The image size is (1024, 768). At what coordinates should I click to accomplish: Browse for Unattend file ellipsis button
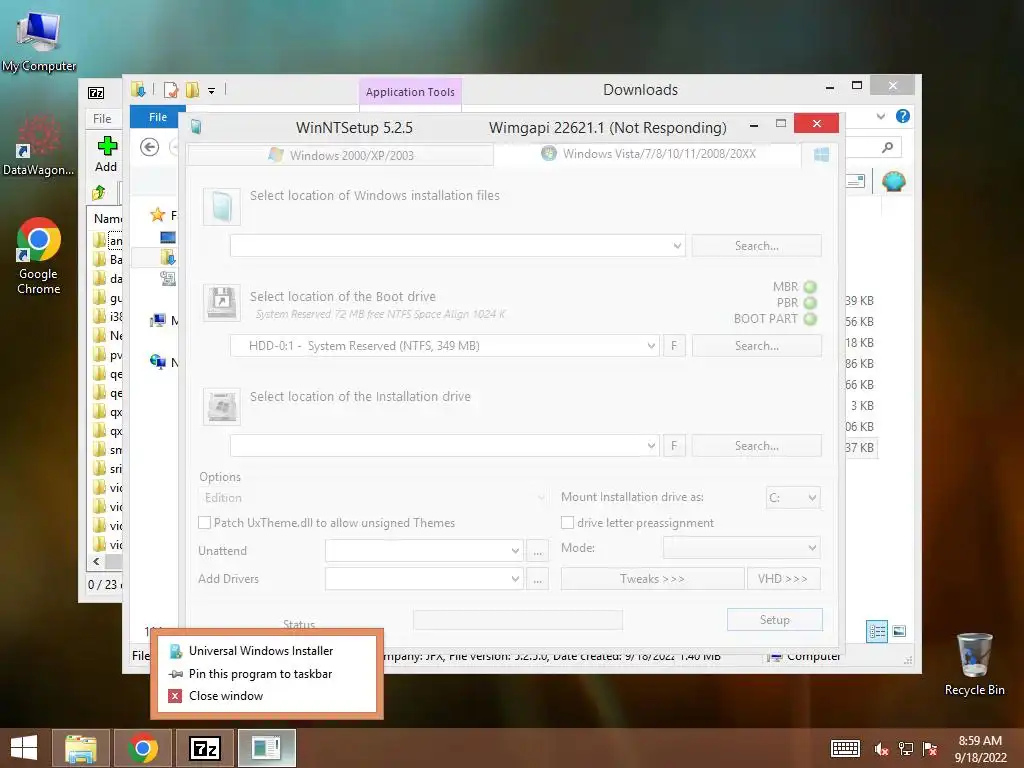[537, 551]
